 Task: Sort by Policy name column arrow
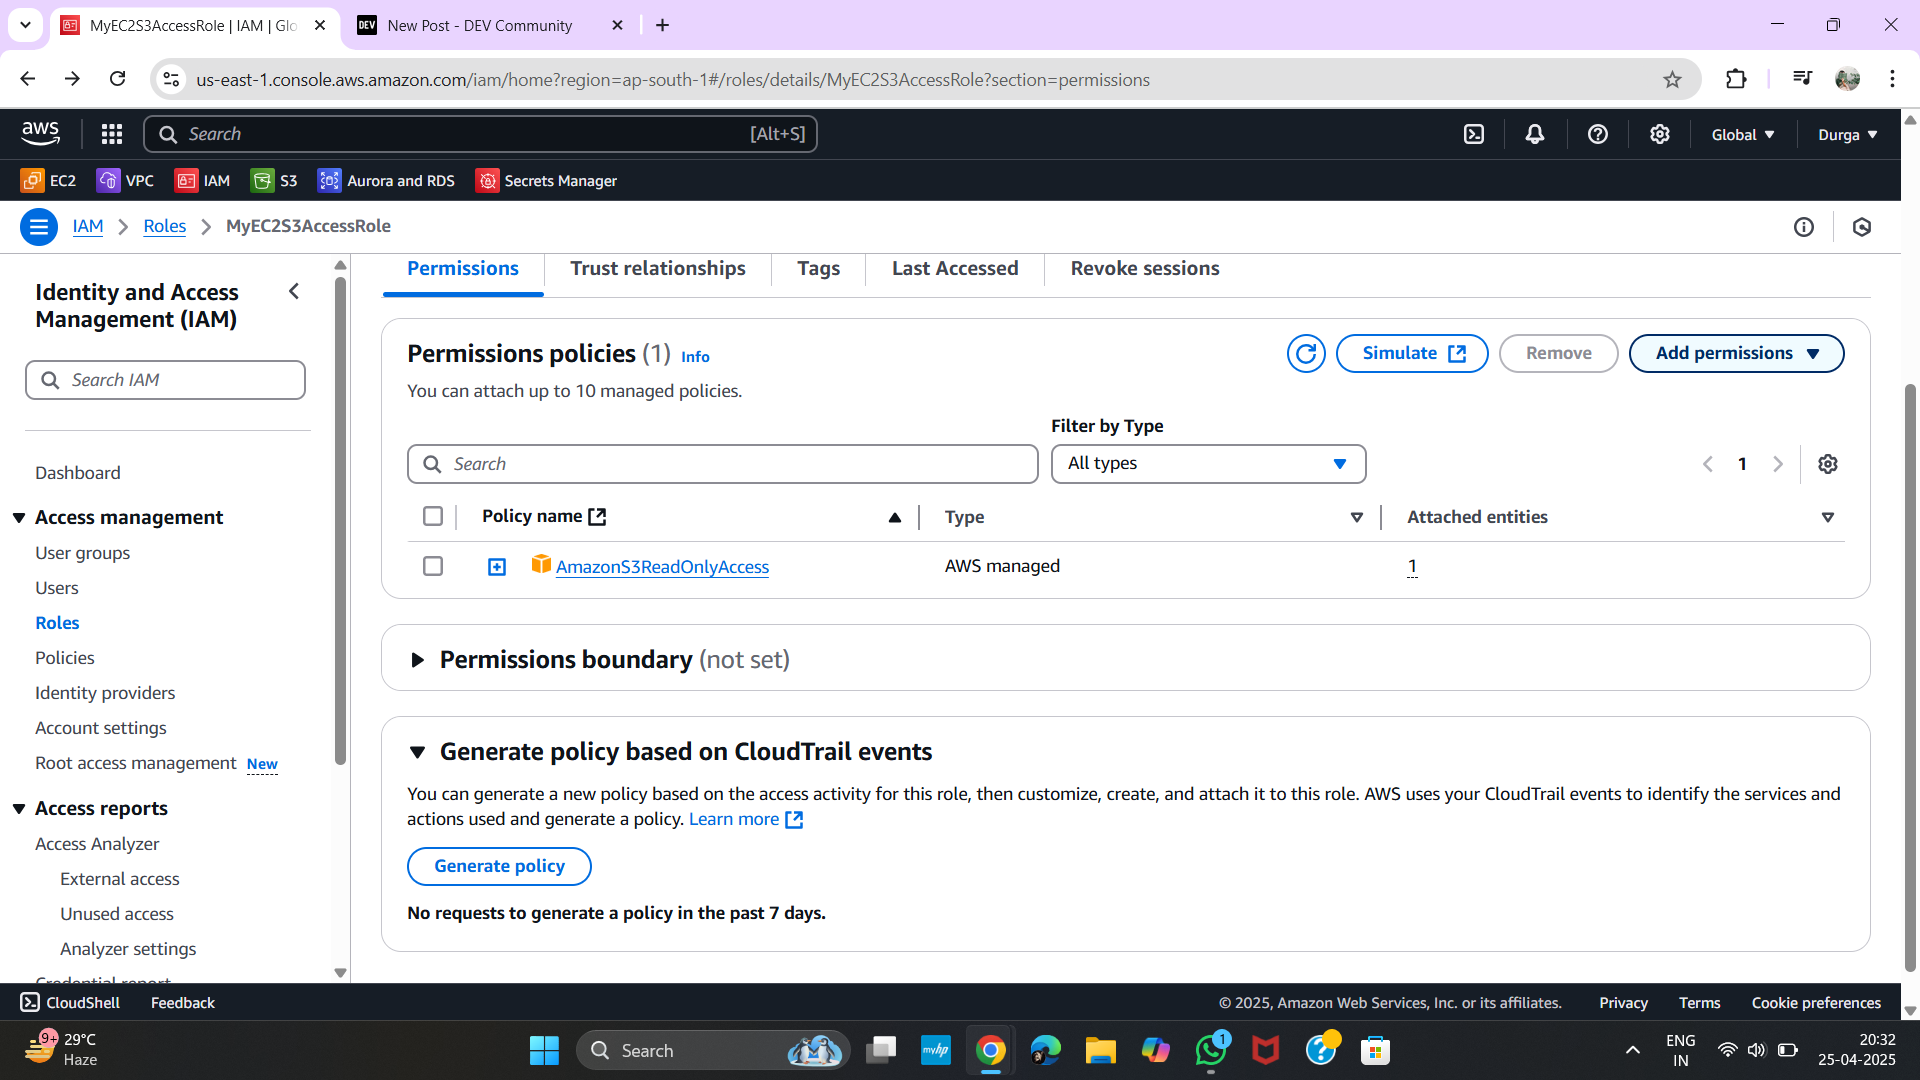coord(895,517)
